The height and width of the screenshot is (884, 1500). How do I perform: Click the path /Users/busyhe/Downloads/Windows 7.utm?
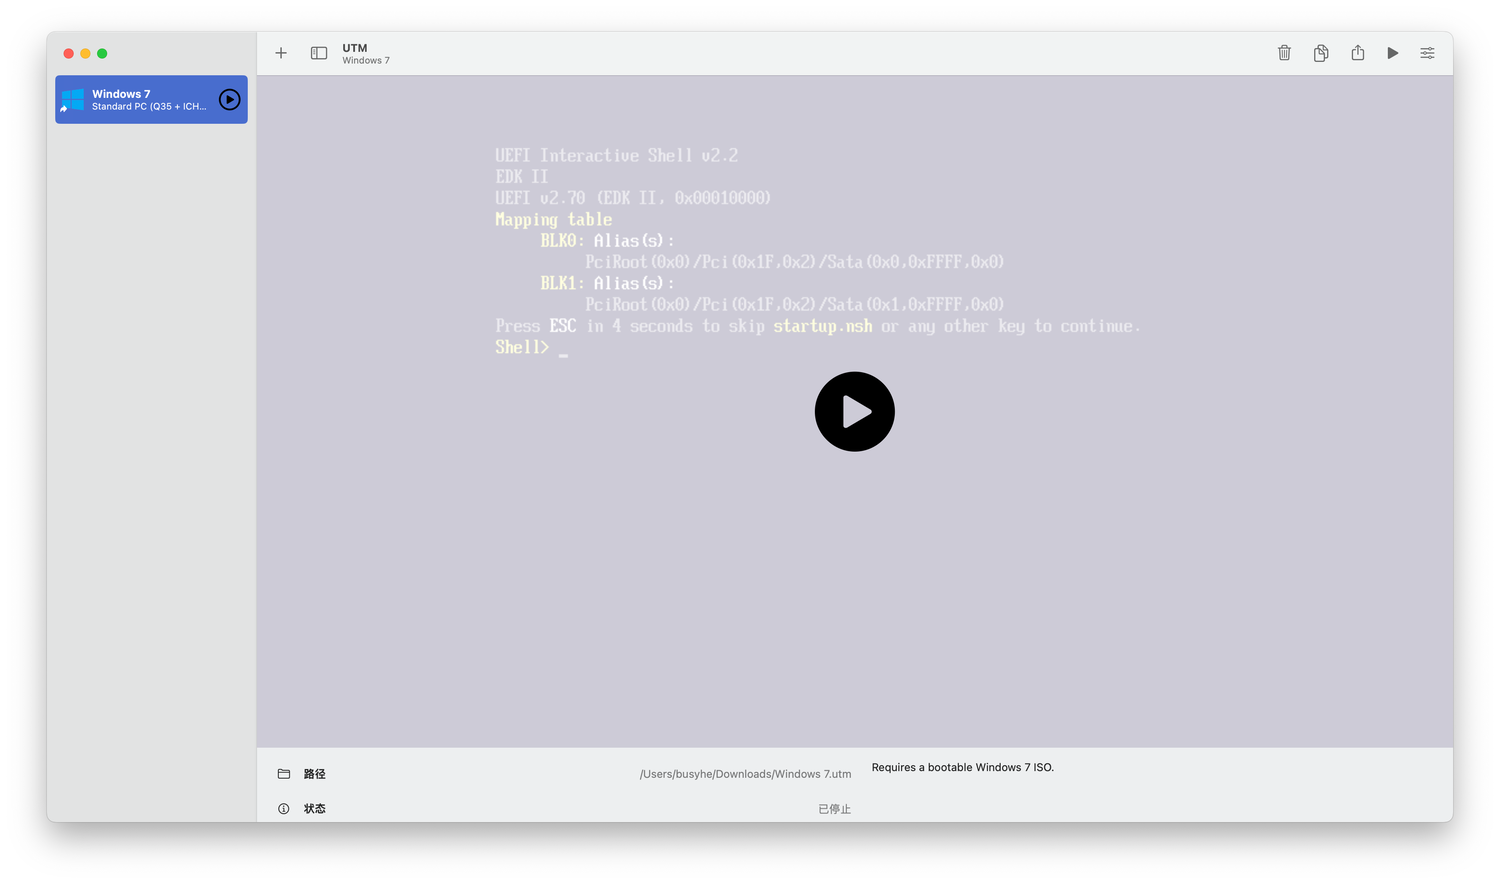[x=745, y=774]
